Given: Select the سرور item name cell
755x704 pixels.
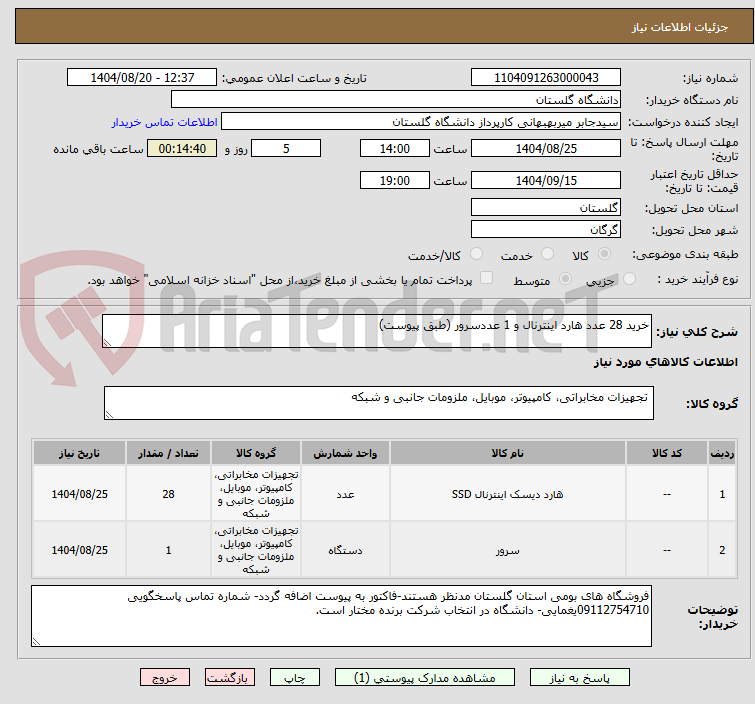Looking at the screenshot, I should tap(508, 550).
